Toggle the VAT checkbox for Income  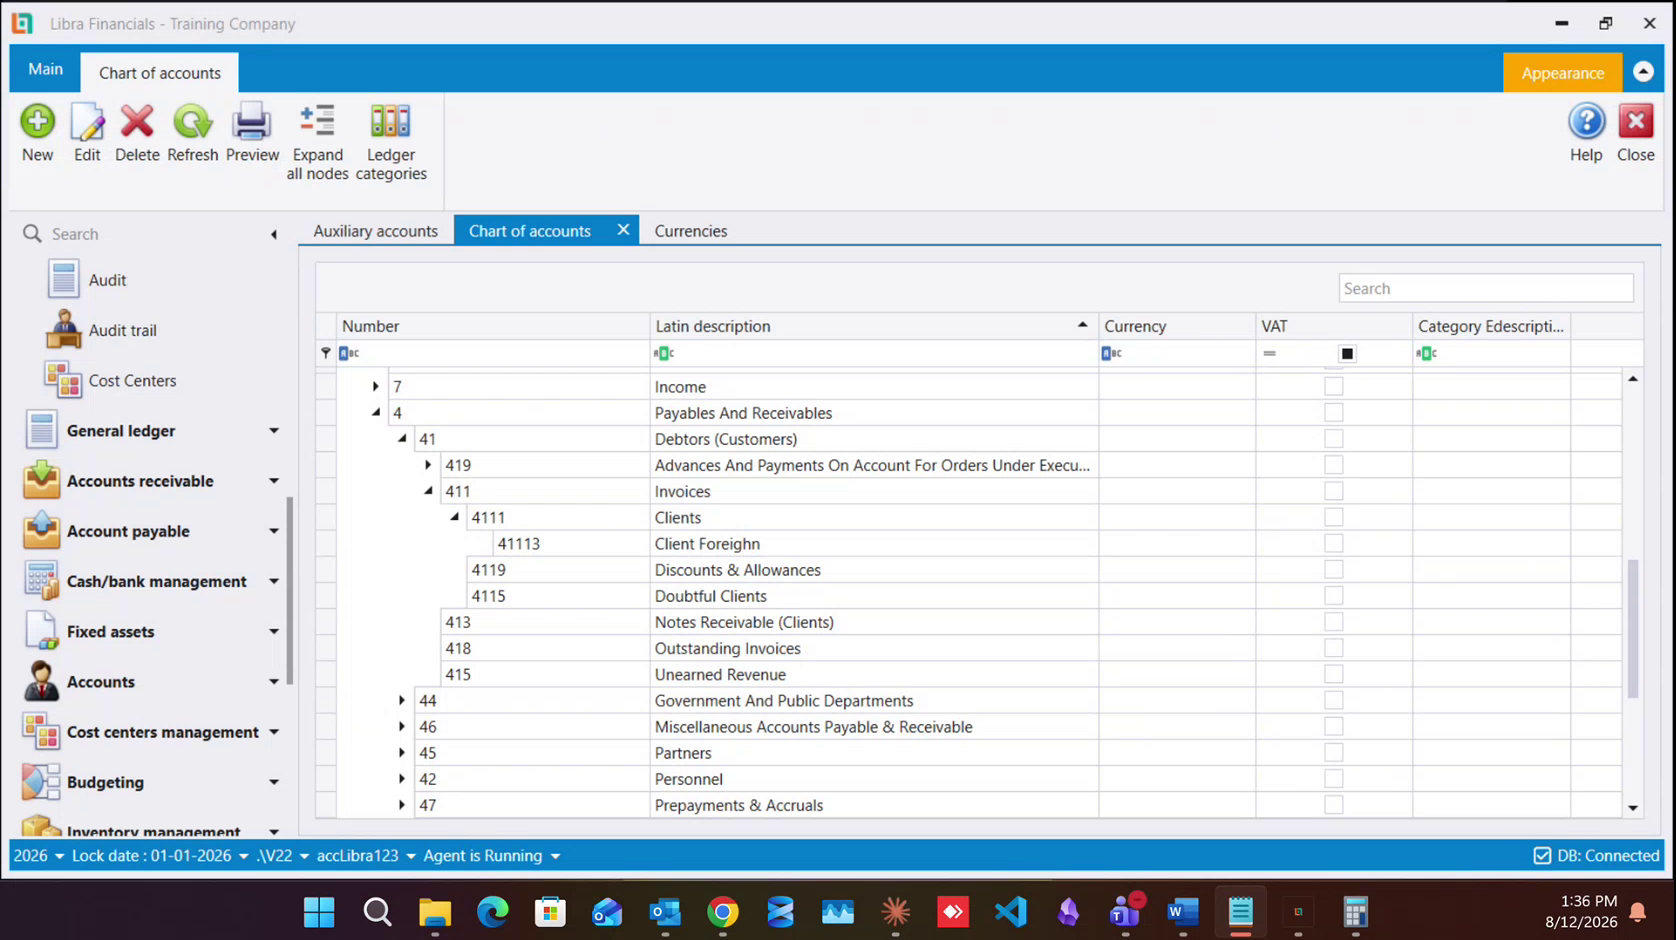1334,386
